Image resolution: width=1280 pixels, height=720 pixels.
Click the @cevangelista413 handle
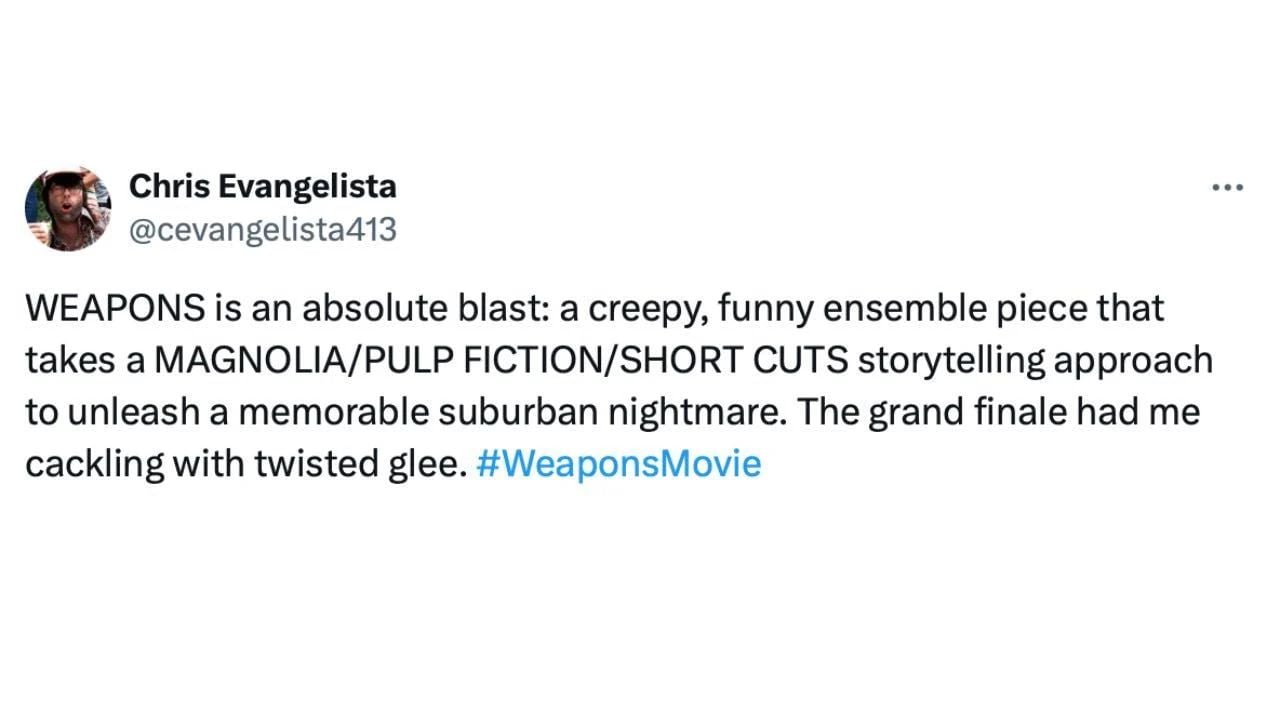(262, 230)
